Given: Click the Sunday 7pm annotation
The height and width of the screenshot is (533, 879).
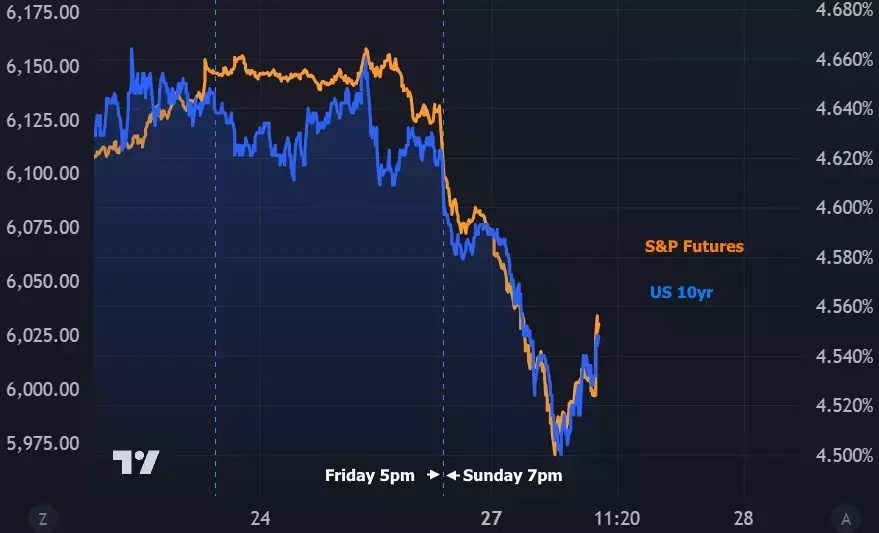Looking at the screenshot, I should pos(512,476).
